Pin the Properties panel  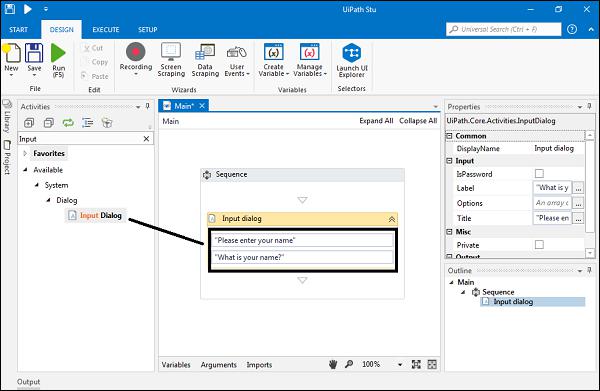(589, 106)
